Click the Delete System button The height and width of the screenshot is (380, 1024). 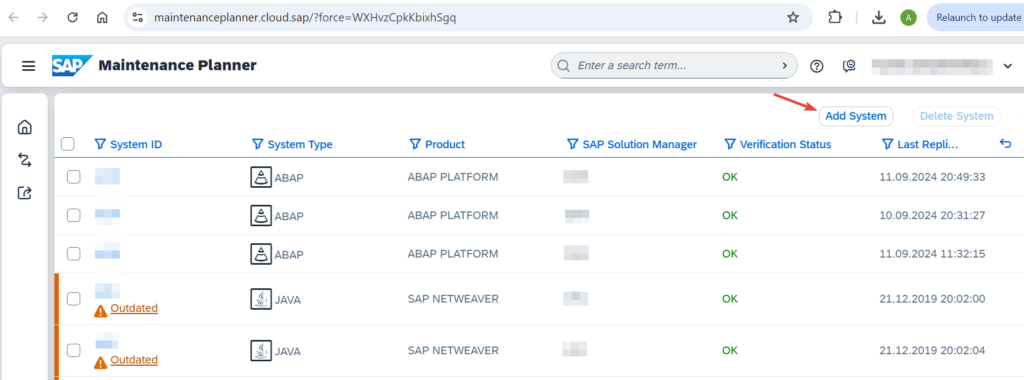[957, 116]
